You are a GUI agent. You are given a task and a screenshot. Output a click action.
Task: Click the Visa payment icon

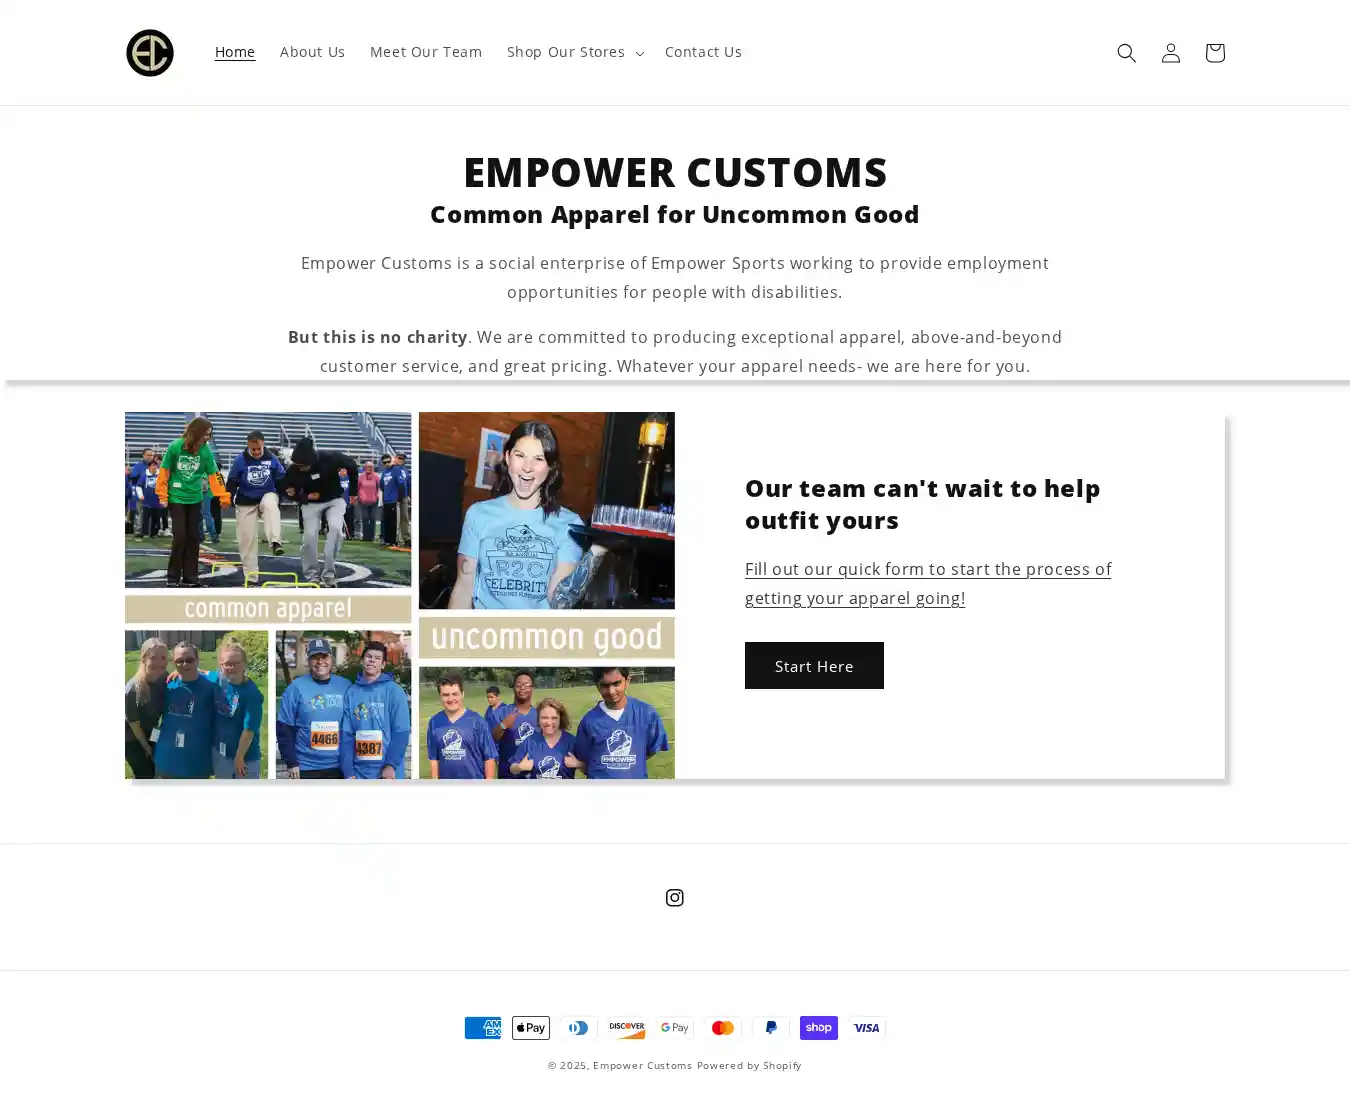pyautogui.click(x=867, y=1028)
